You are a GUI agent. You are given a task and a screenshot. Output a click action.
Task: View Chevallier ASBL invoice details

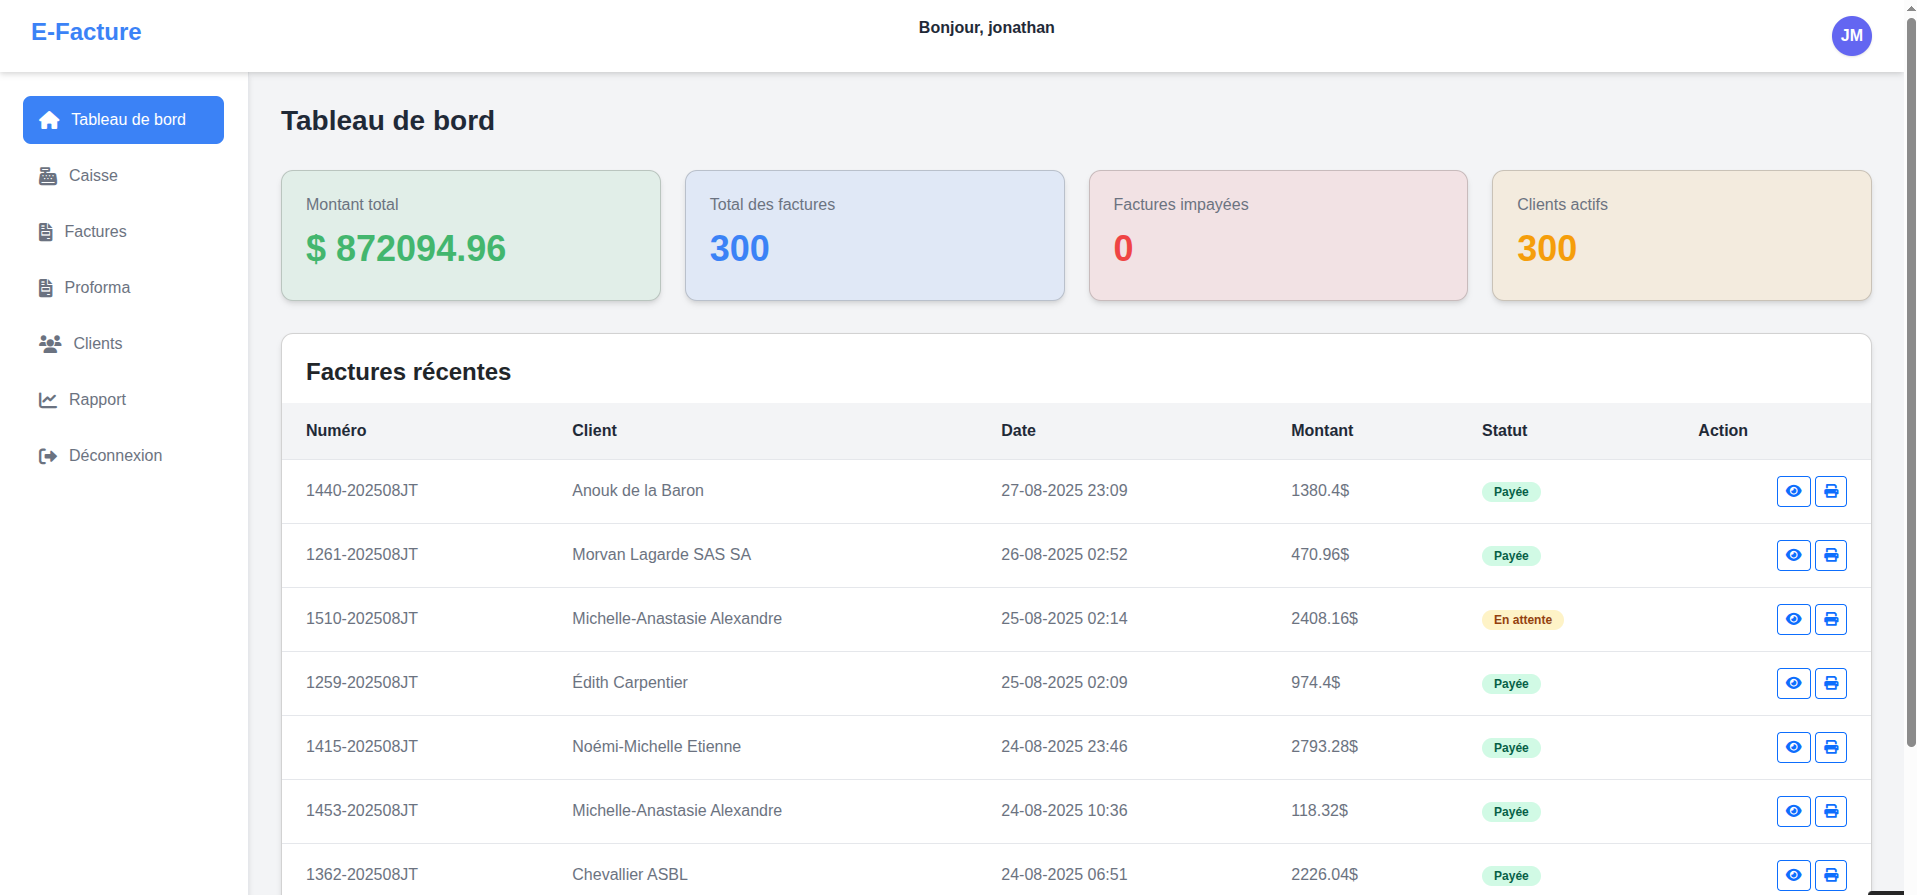[x=1793, y=875]
